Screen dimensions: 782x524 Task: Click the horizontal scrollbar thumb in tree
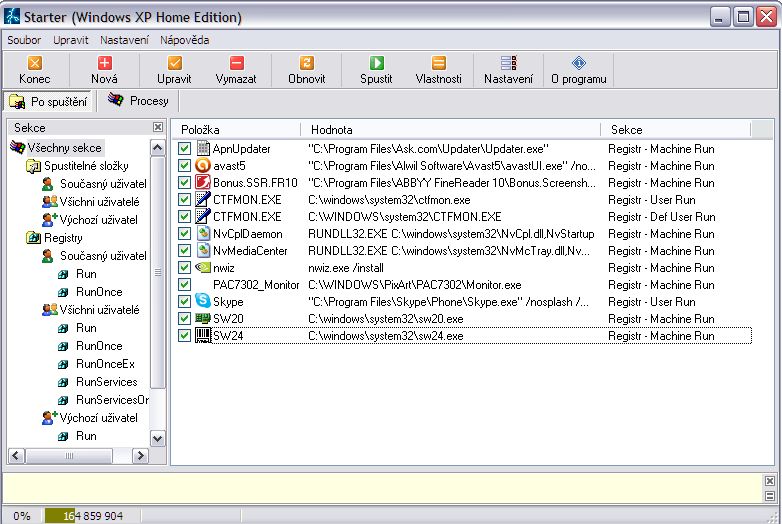pos(69,456)
